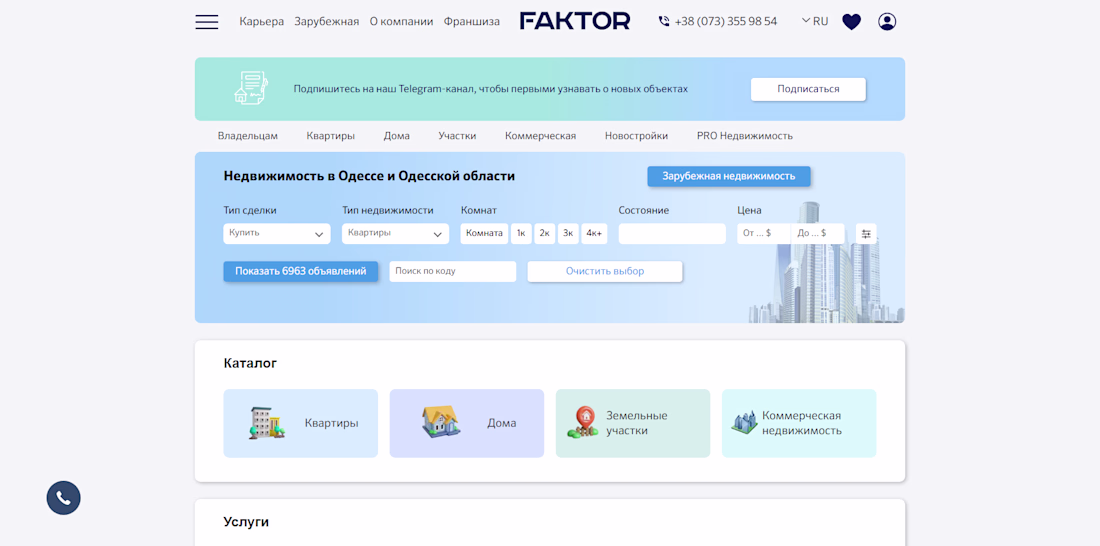Viewport: 1100px width, 546px height.
Task: Open the Коммерческая недвижимость catalog card
Action: (799, 423)
